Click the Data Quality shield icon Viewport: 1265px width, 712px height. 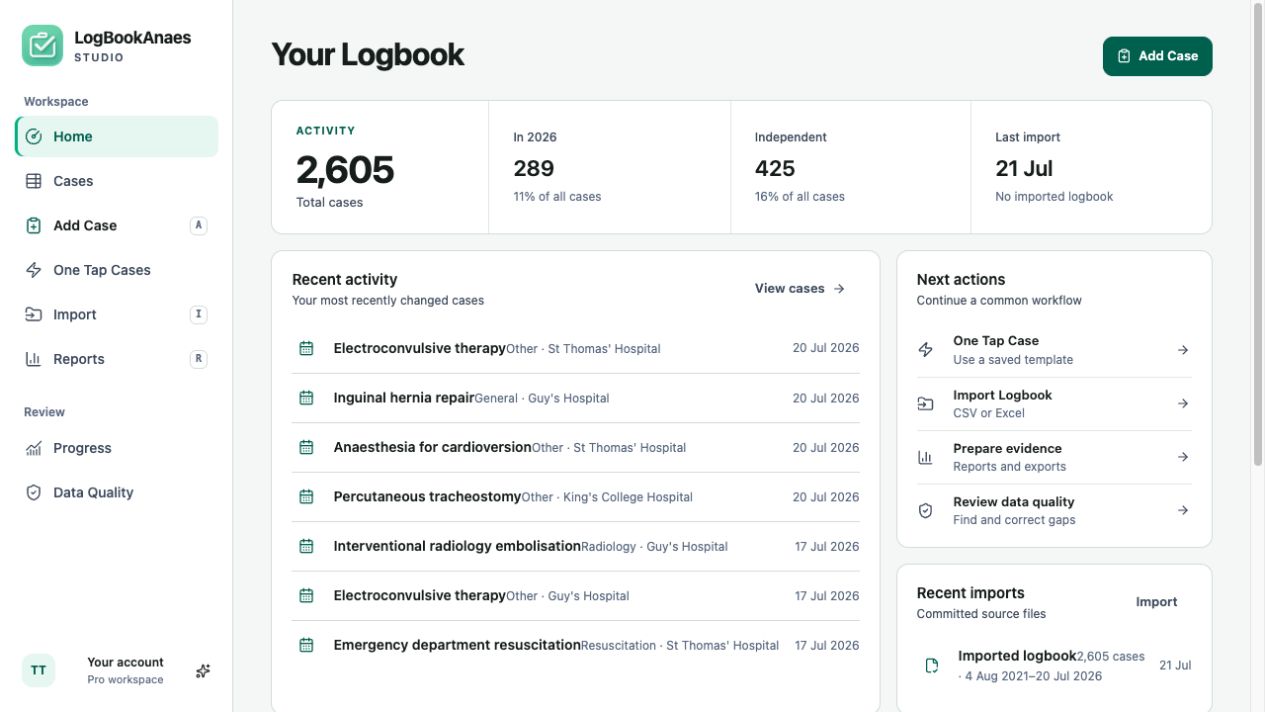(34, 493)
